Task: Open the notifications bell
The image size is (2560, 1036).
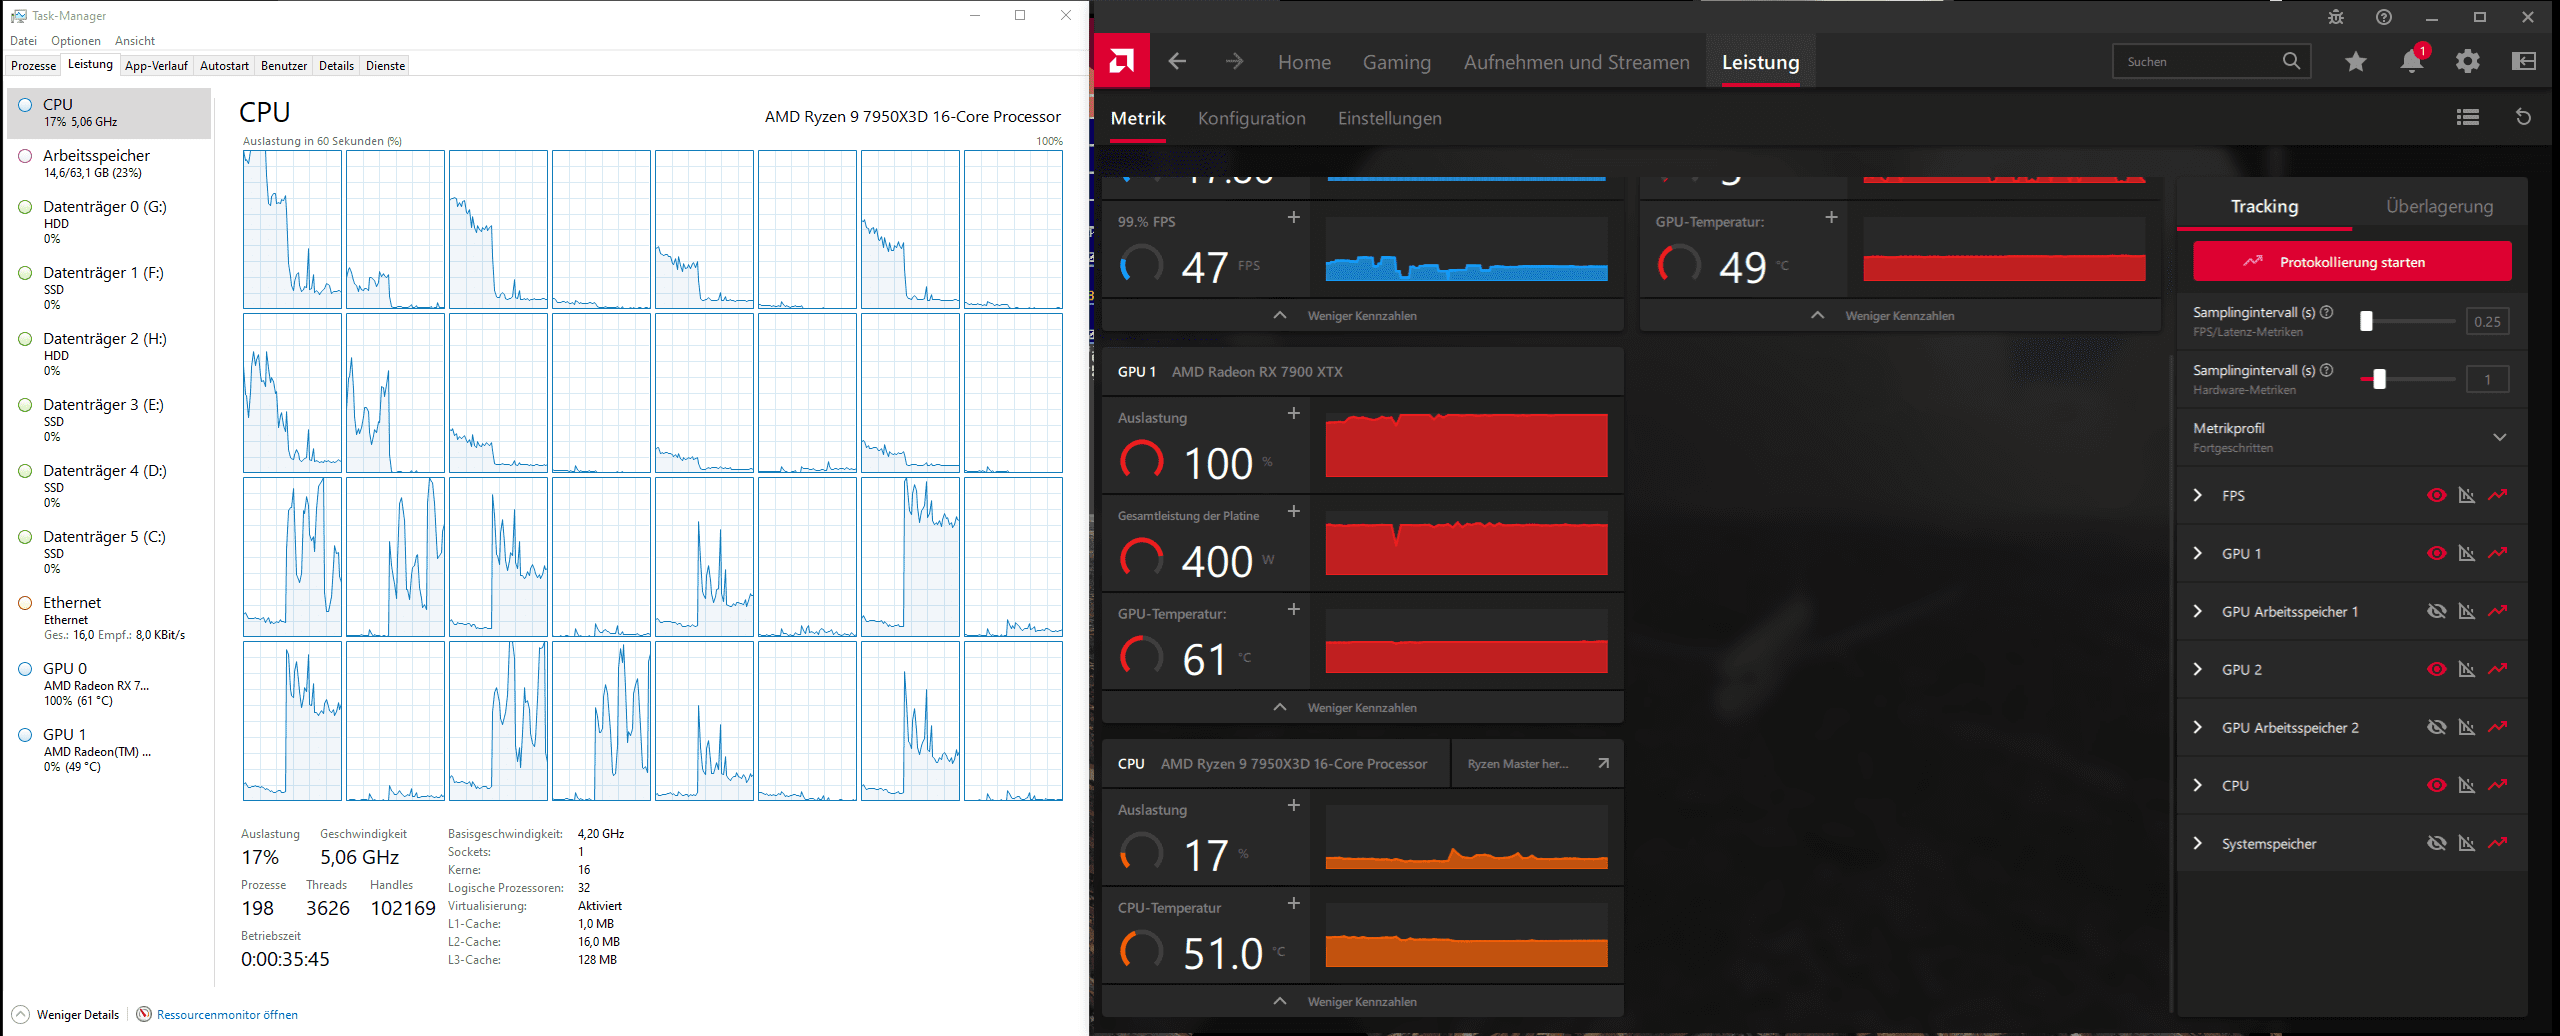Action: (x=2412, y=62)
